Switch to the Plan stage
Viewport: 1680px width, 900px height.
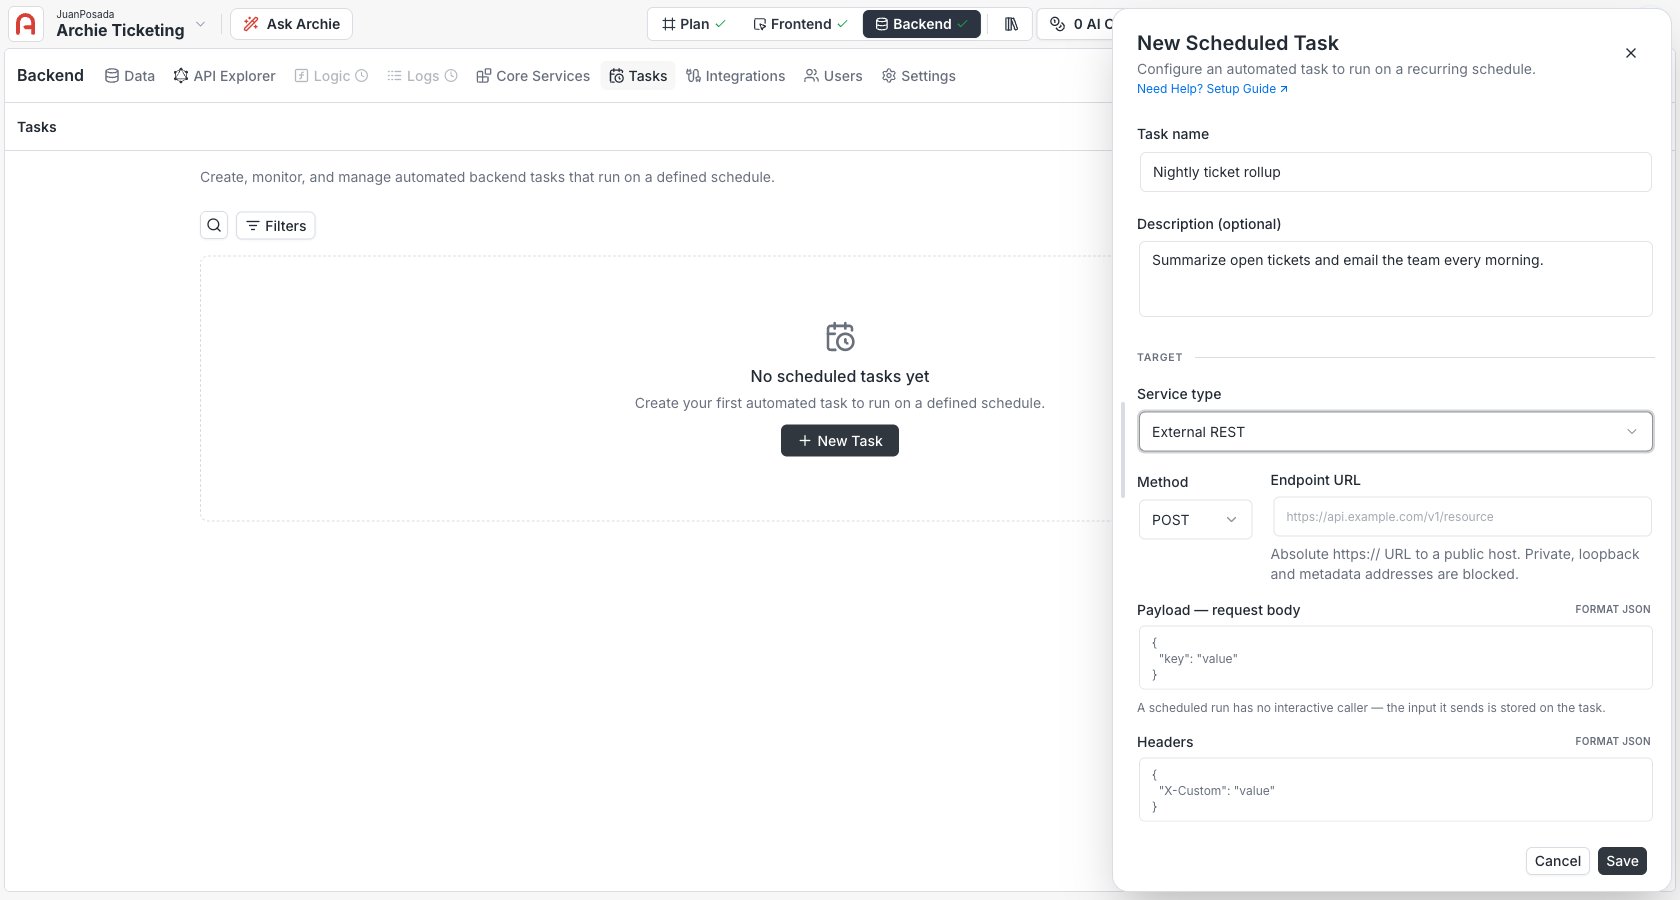point(694,24)
